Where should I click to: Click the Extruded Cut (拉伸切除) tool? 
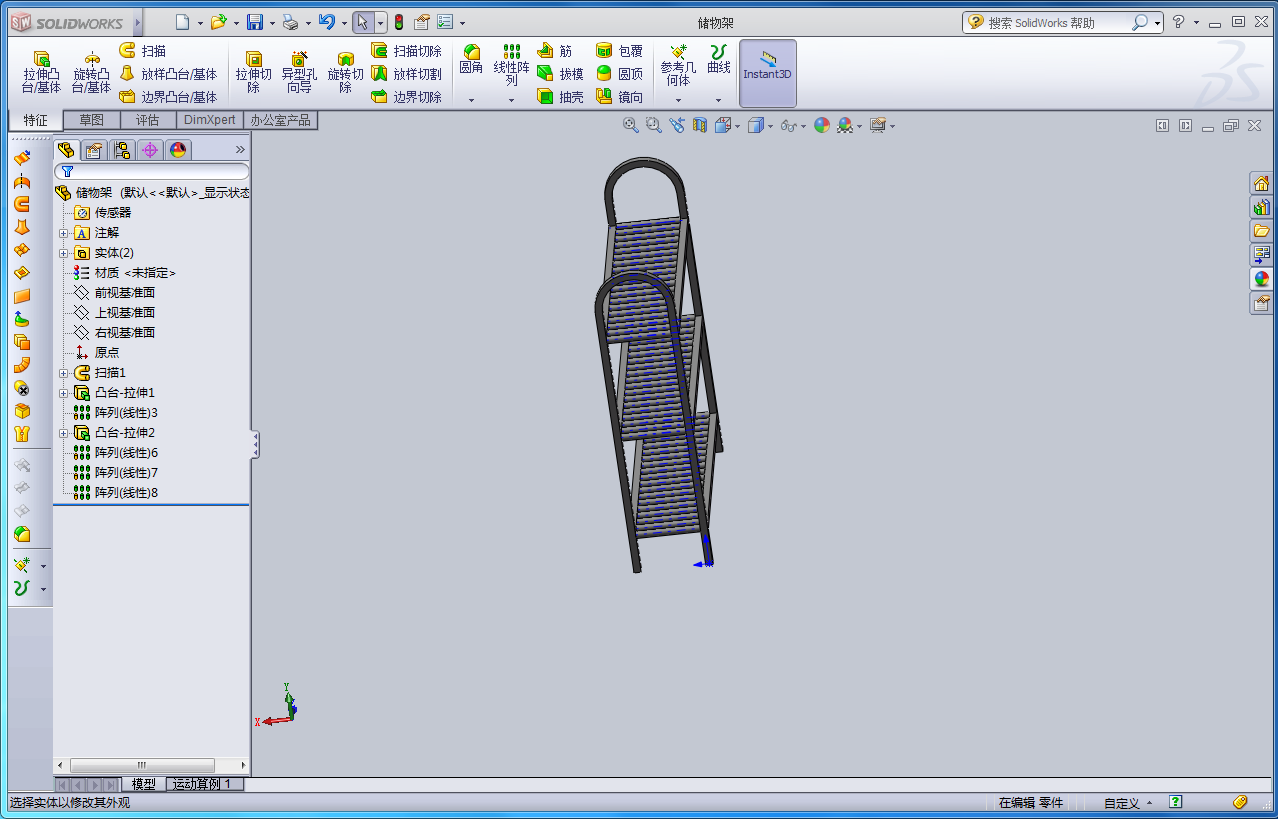[x=253, y=72]
